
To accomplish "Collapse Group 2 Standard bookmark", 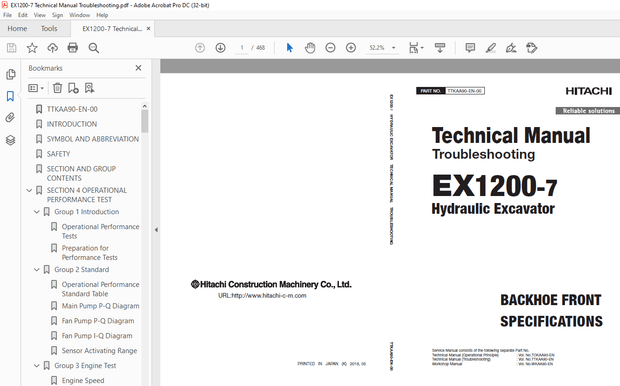I will tap(37, 270).
